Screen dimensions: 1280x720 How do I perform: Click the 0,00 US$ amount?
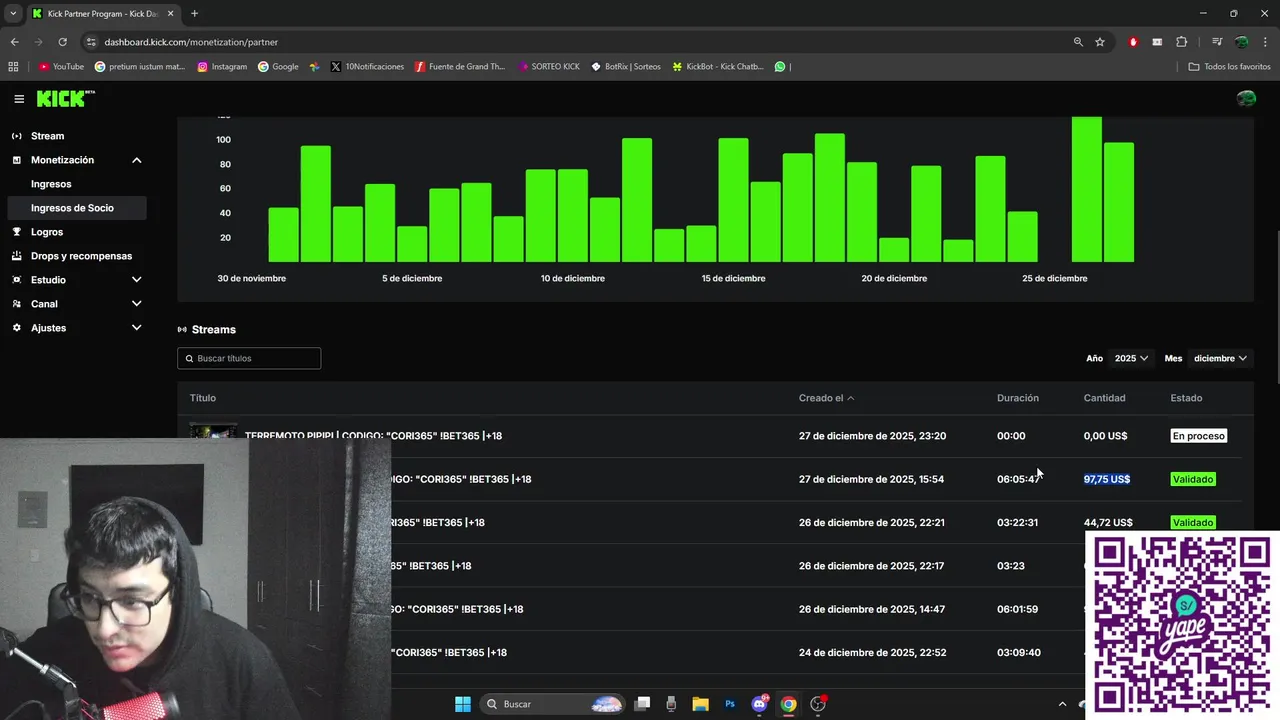1105,436
